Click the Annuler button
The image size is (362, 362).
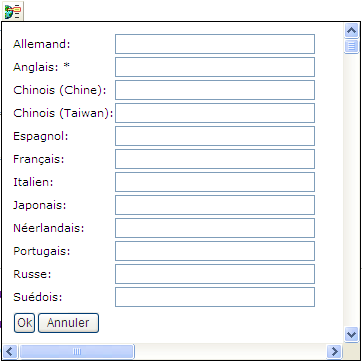click(68, 323)
